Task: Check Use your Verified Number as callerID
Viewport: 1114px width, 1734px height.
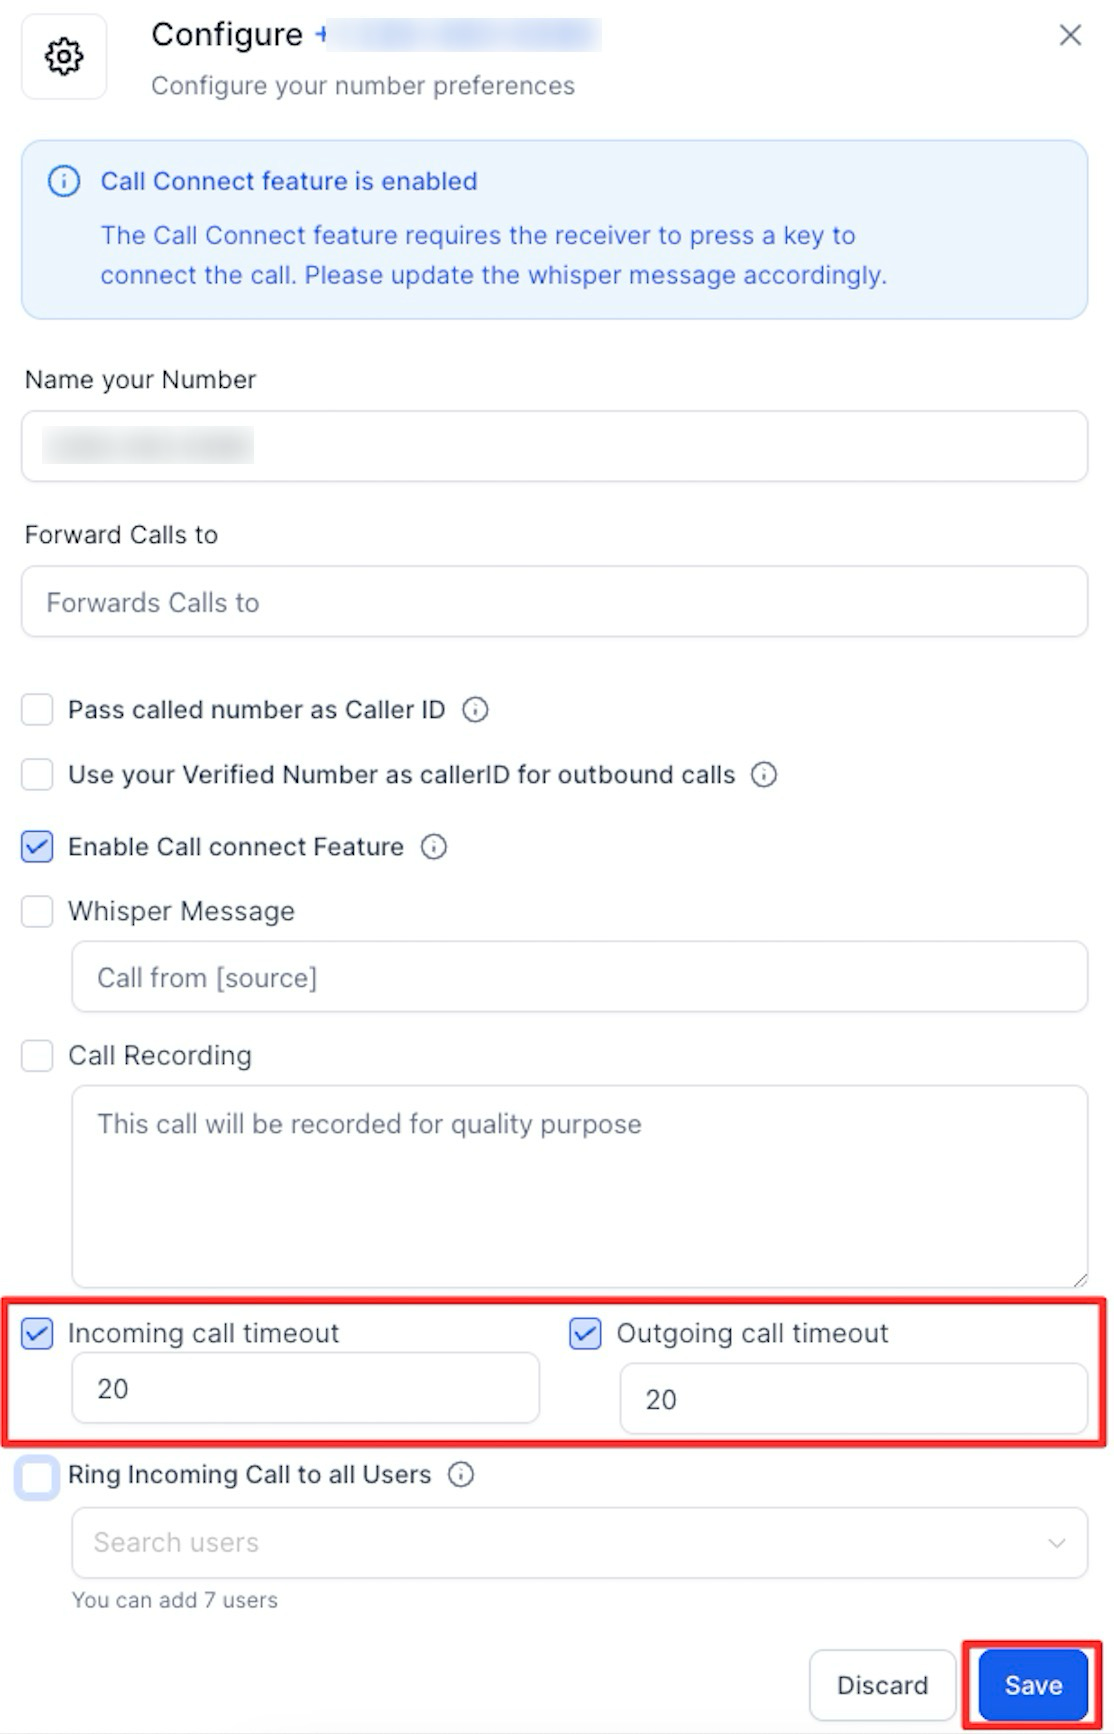Action: click(37, 775)
